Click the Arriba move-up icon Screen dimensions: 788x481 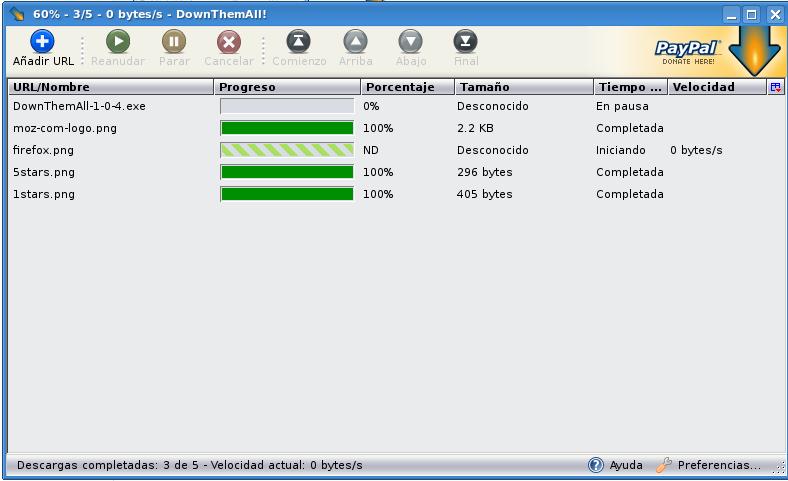click(355, 41)
